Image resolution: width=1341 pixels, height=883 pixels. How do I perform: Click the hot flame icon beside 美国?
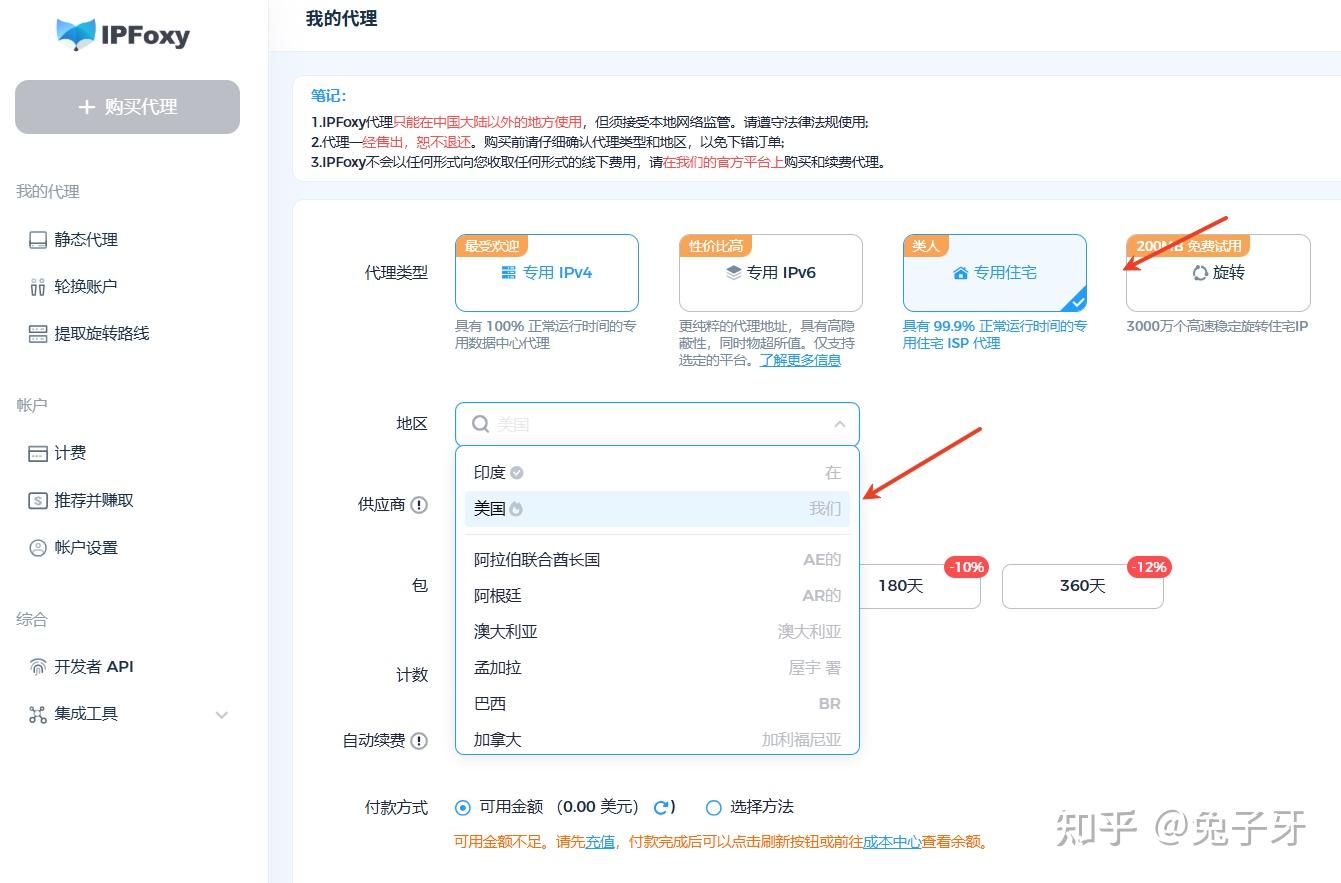(516, 509)
